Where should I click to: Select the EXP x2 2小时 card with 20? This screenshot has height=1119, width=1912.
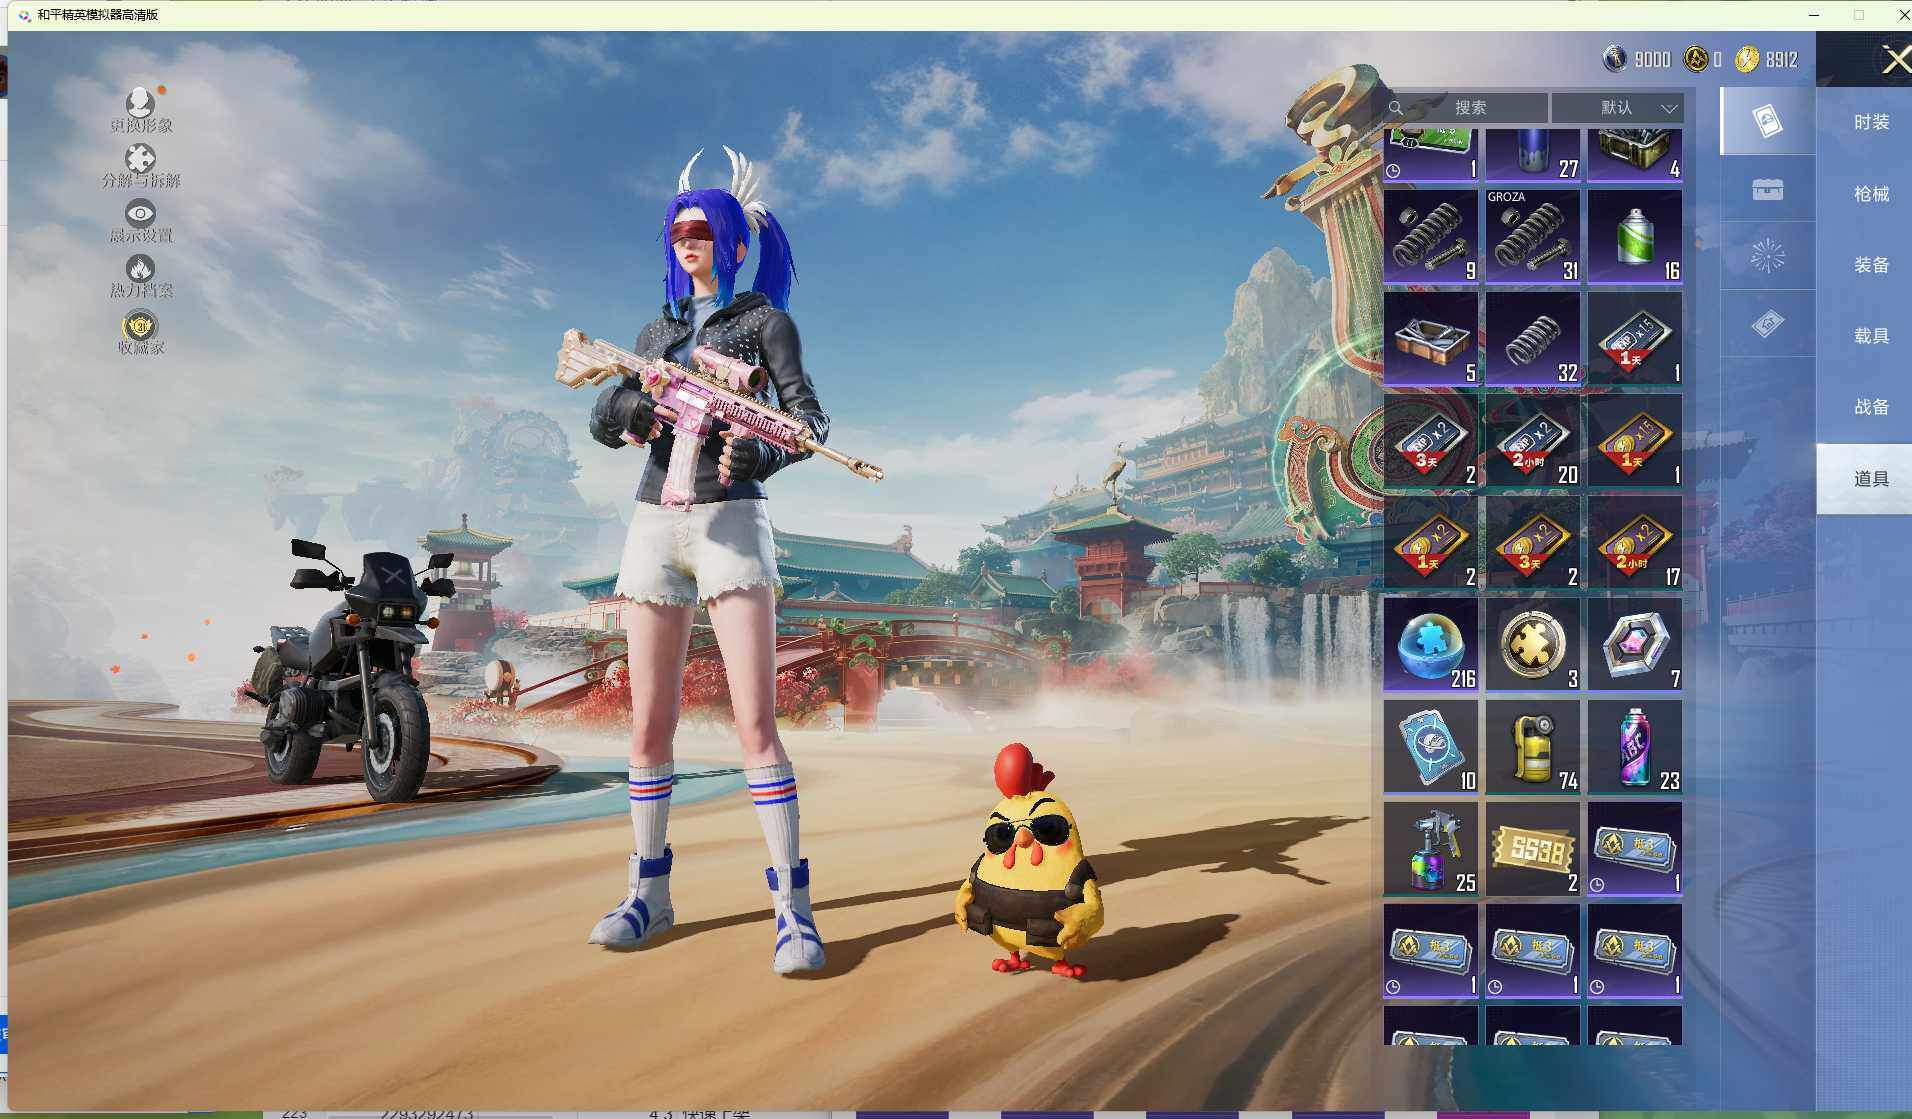[1533, 441]
